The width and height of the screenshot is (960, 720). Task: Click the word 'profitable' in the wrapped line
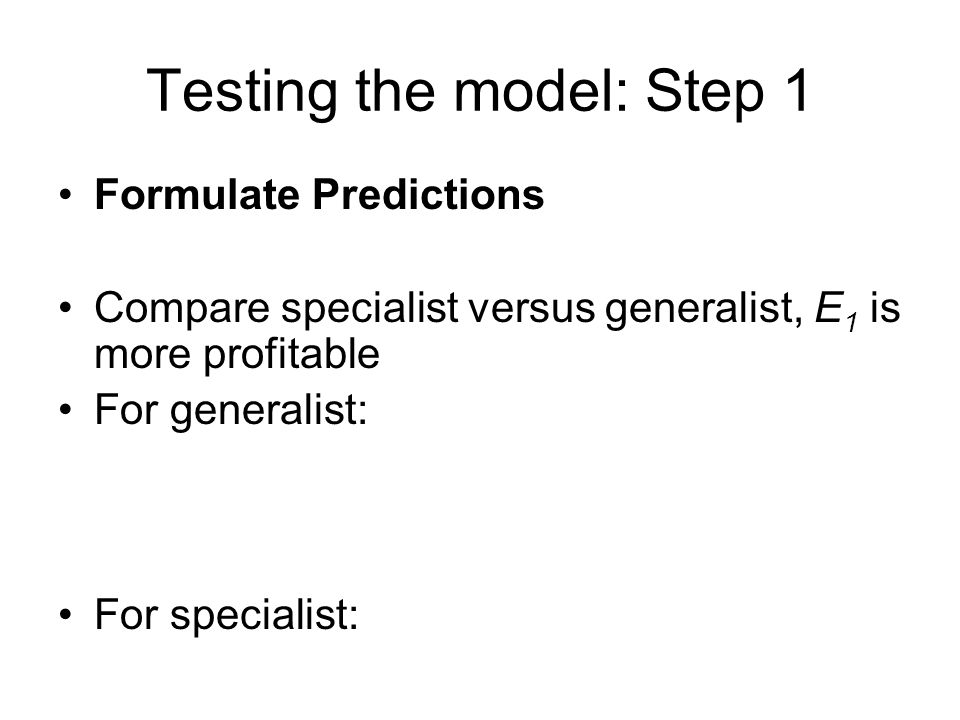click(291, 355)
